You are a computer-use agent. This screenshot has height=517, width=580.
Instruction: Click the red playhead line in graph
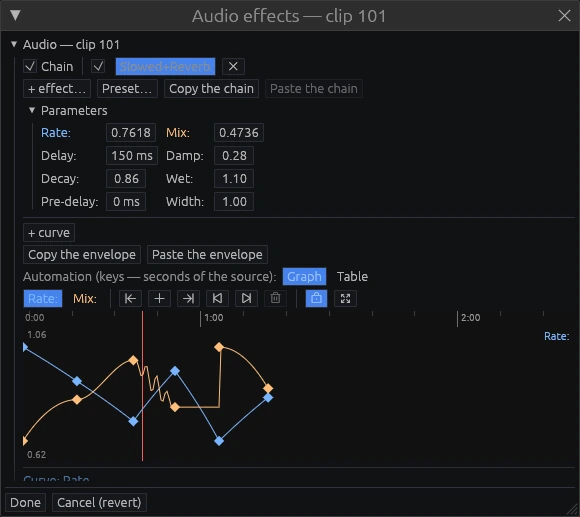[x=142, y=386]
